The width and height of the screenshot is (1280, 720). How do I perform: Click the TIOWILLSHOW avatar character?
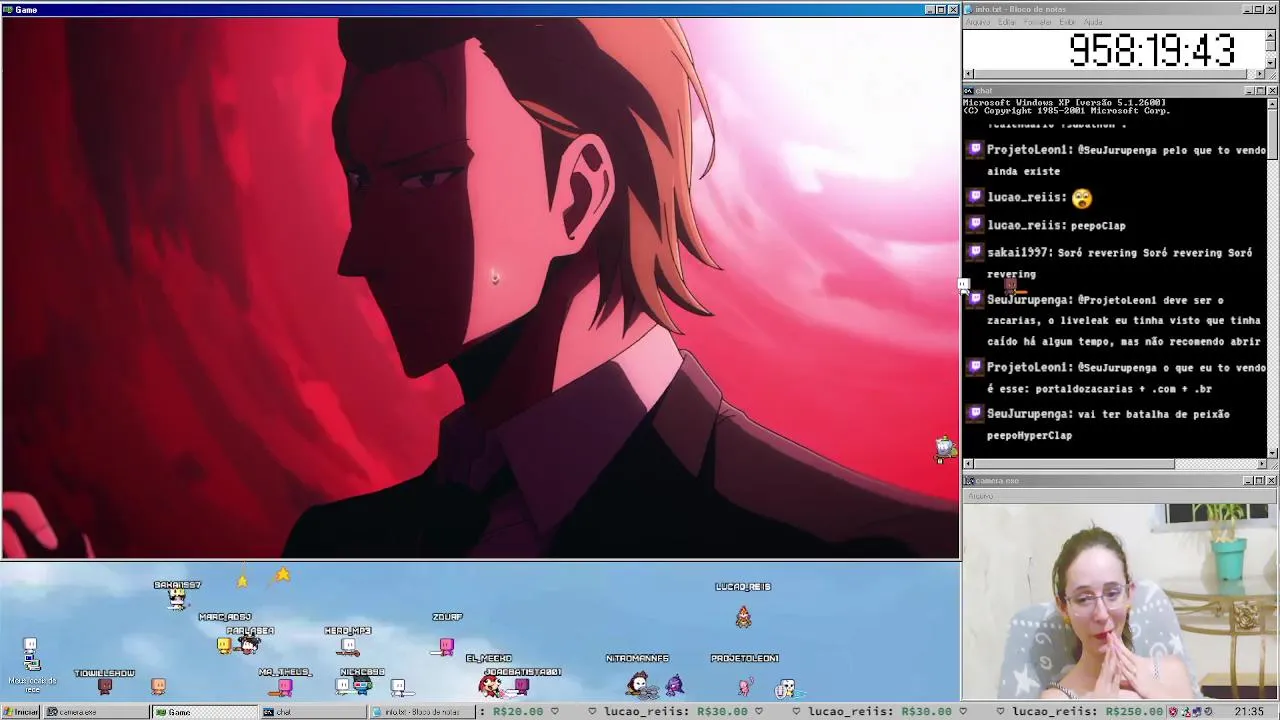coord(105,686)
